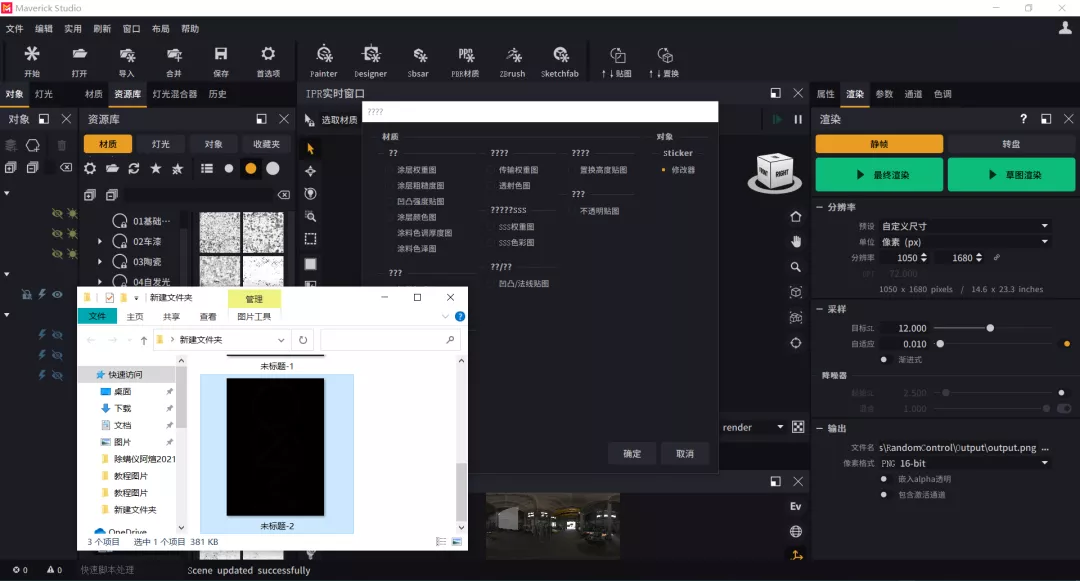
Task: Open the 编辑 menu
Action: pyautogui.click(x=43, y=28)
